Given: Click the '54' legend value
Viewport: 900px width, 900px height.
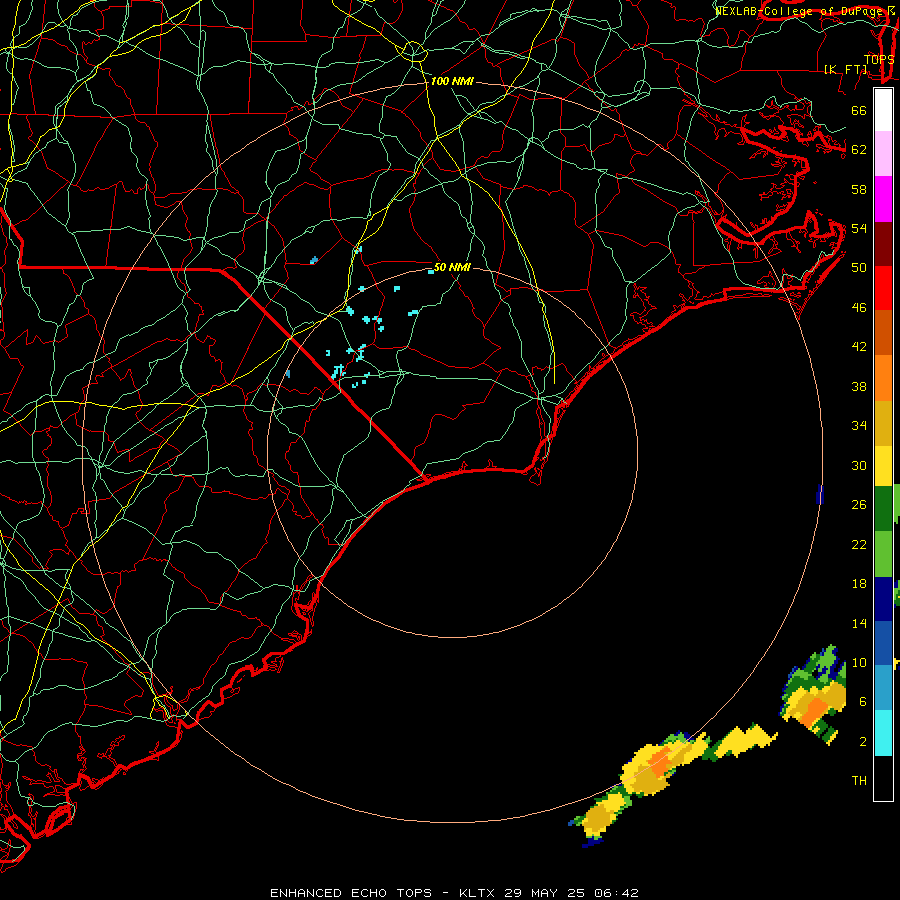Looking at the screenshot, I should 859,228.
